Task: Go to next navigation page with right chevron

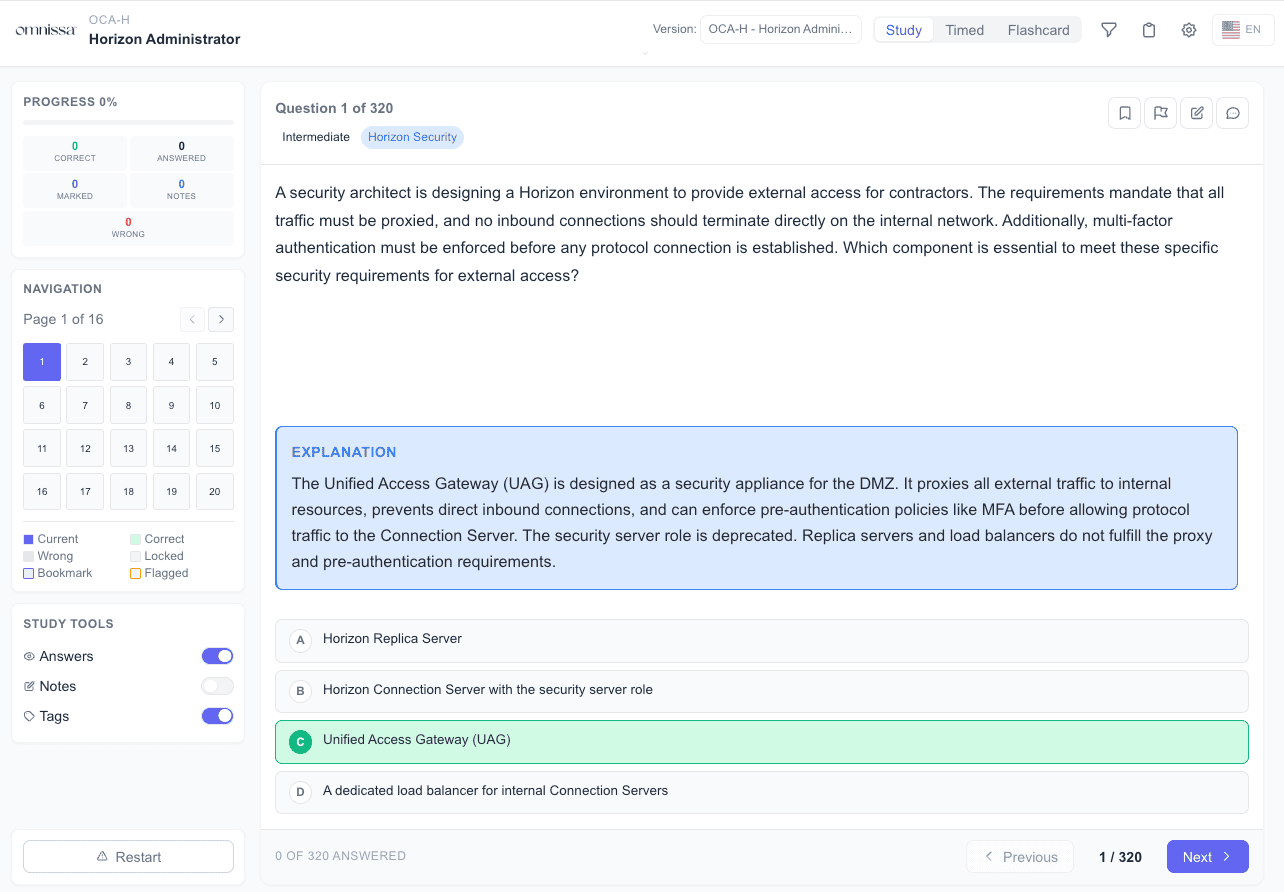Action: tap(221, 319)
